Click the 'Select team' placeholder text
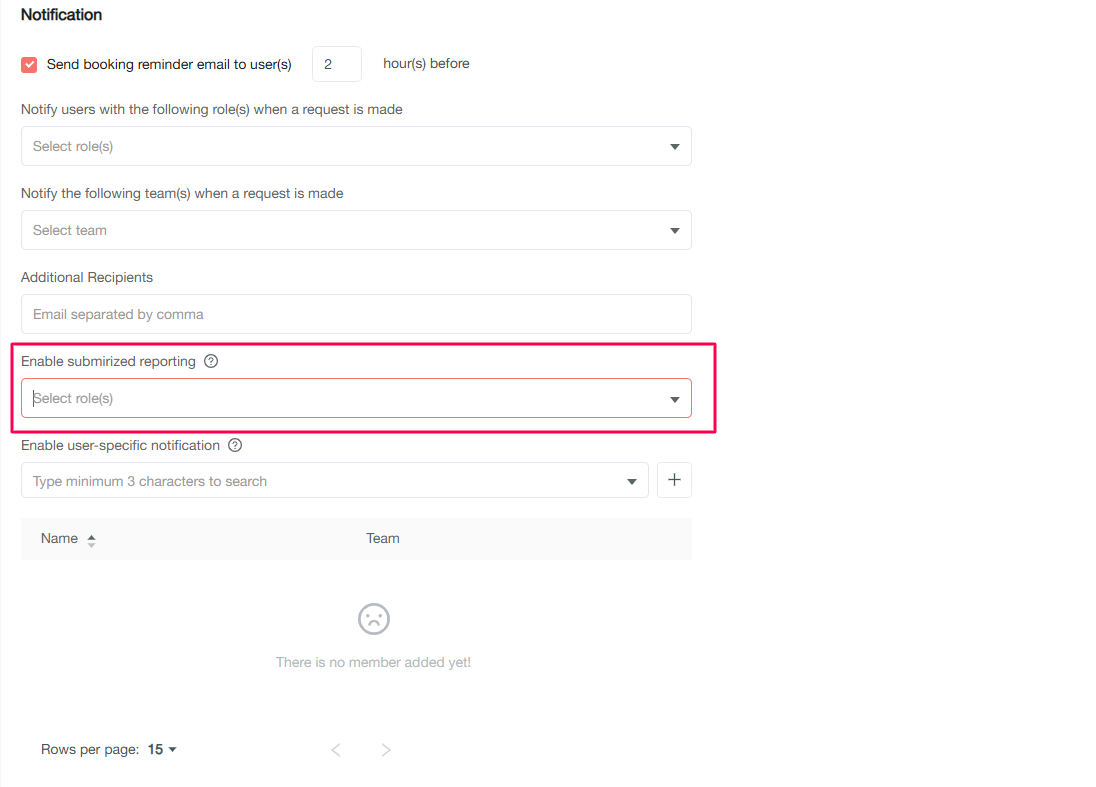 [x=70, y=230]
